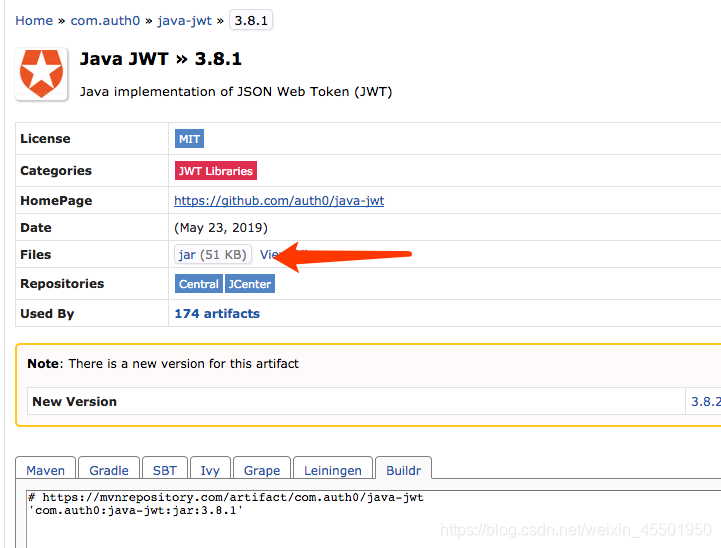Click the 'Note: There is a new version' text

pos(163,364)
